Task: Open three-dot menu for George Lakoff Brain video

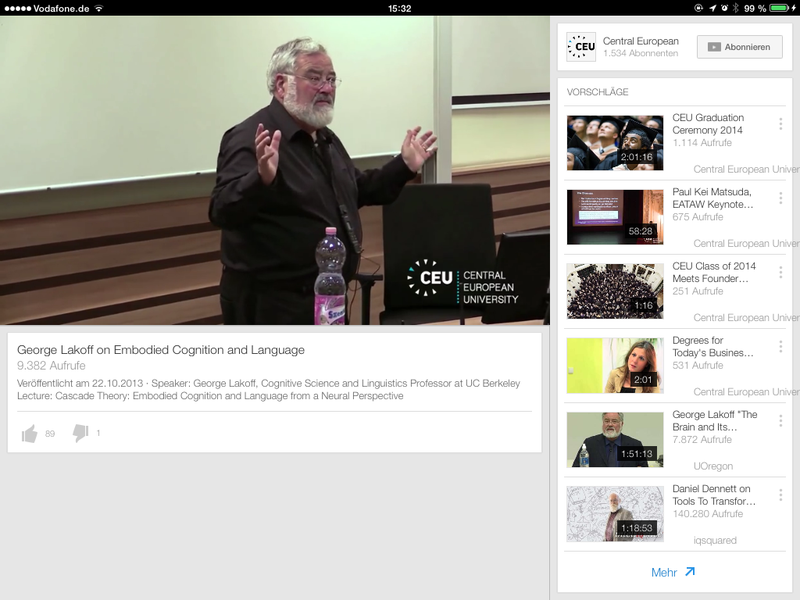Action: (780, 421)
